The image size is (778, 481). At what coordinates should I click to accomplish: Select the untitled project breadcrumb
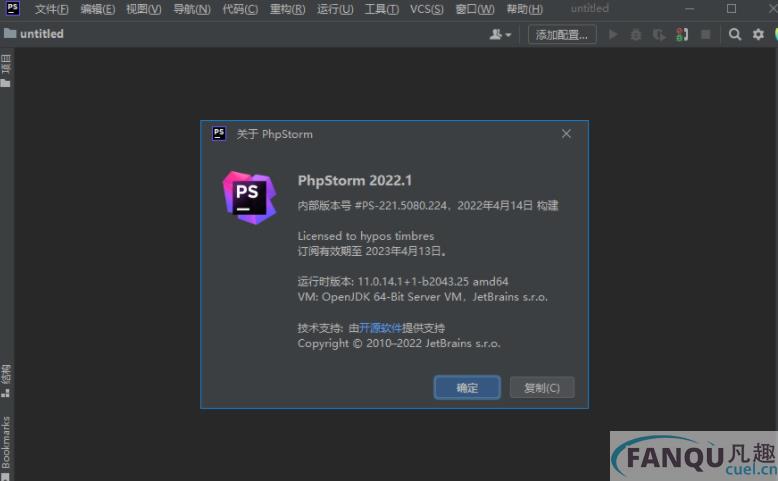[x=34, y=34]
